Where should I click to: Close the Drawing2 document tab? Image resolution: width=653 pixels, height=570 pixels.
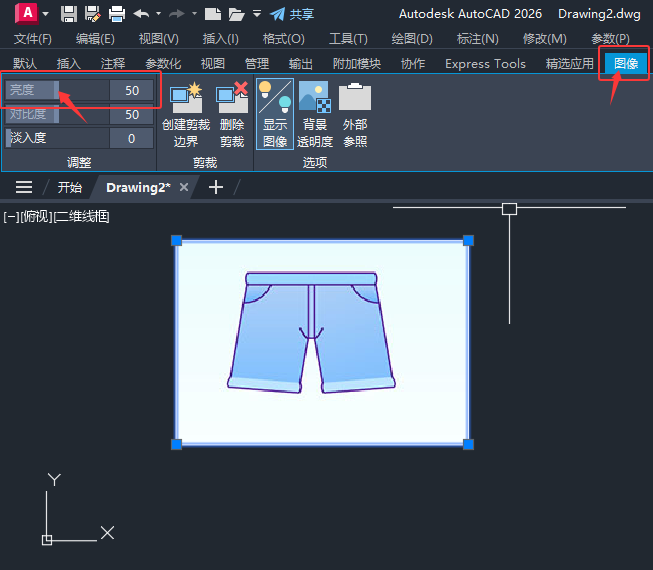click(x=184, y=187)
